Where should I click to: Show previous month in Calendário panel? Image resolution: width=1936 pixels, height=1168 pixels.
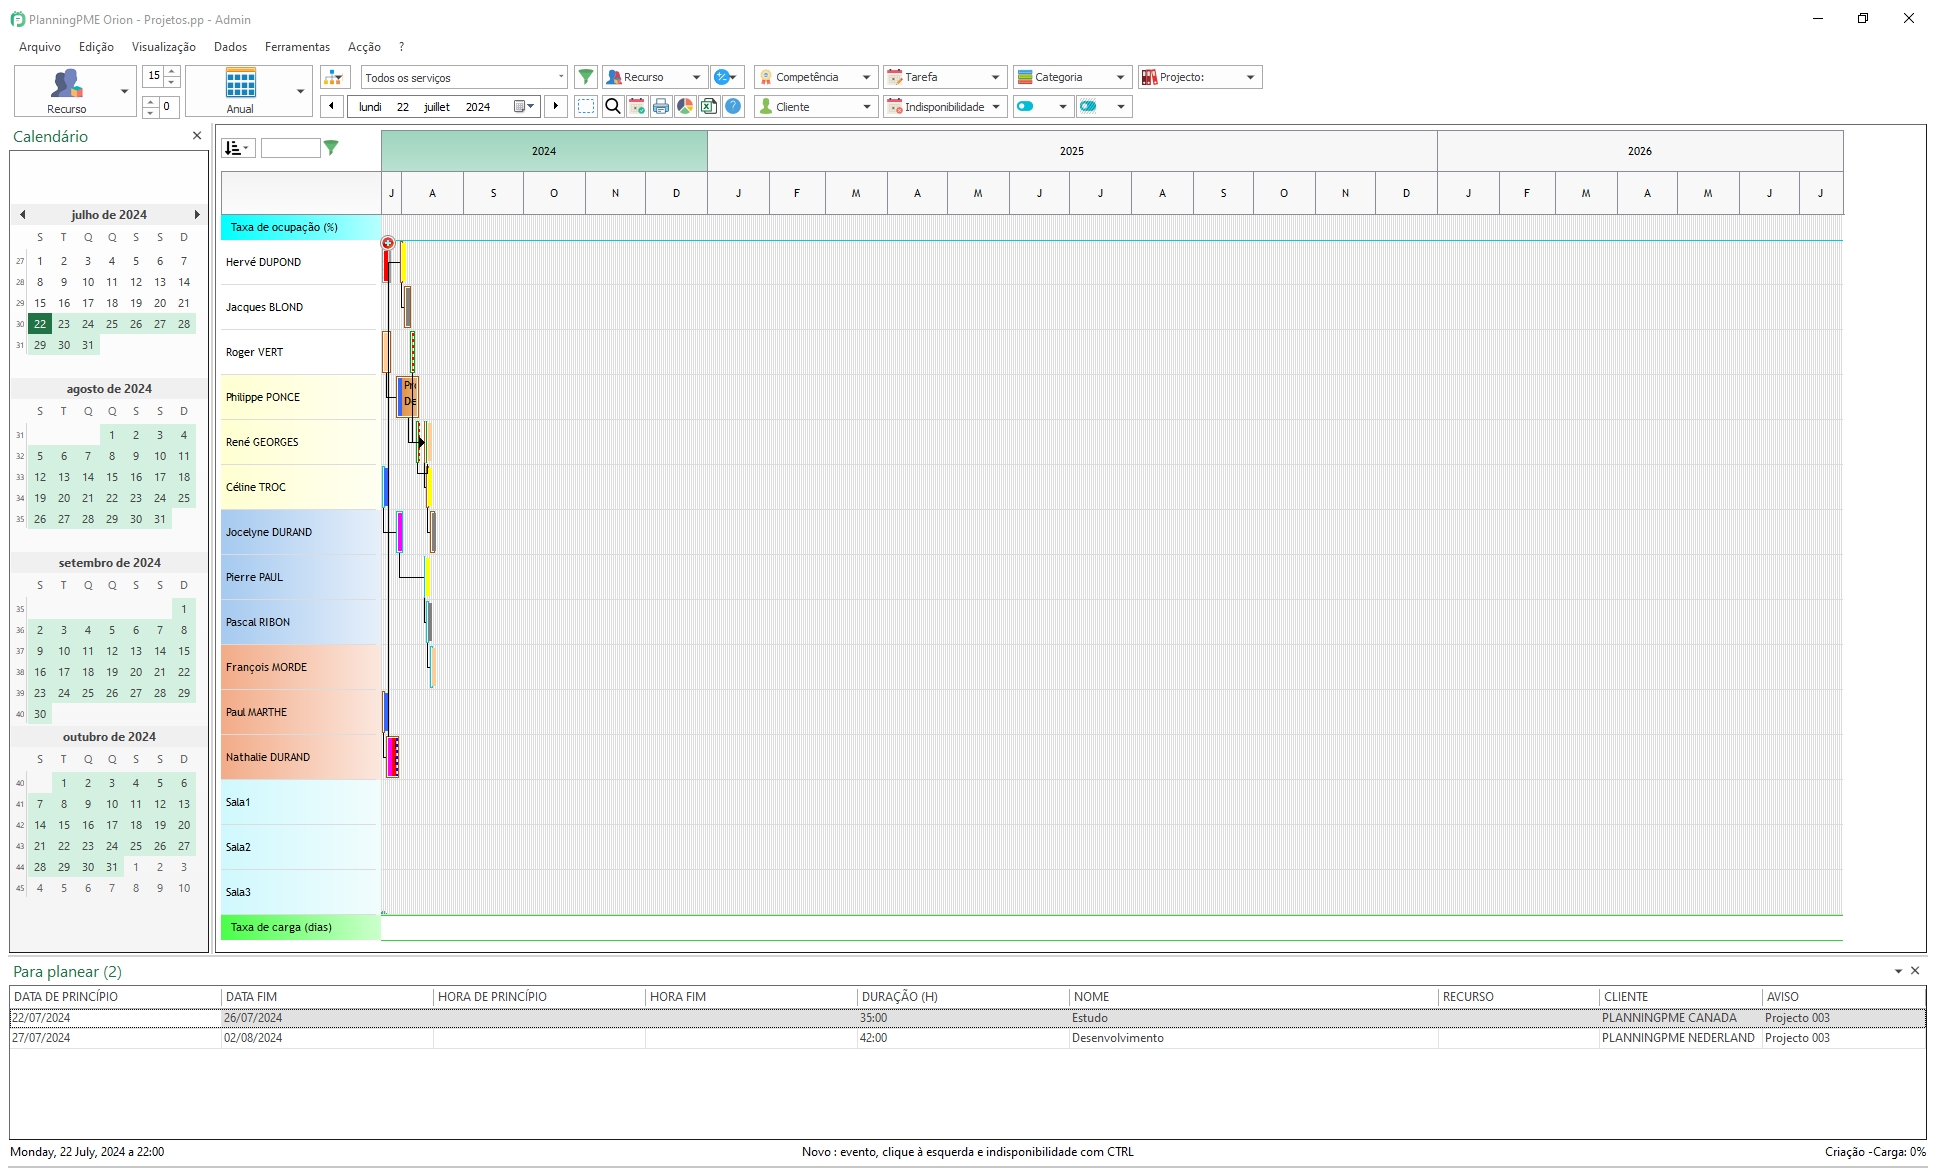(x=23, y=215)
